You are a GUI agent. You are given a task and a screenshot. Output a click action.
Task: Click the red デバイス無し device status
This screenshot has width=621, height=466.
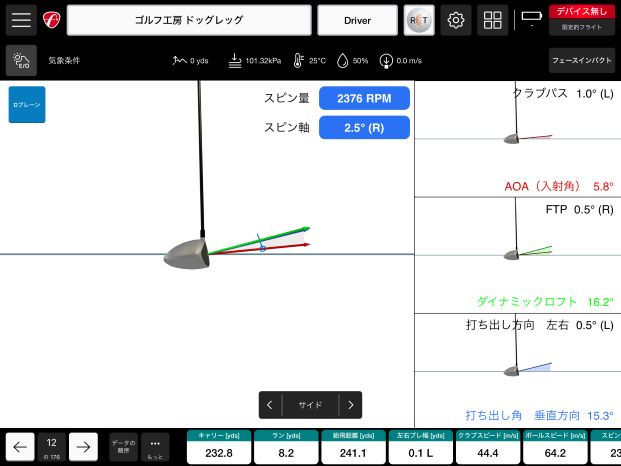582,11
